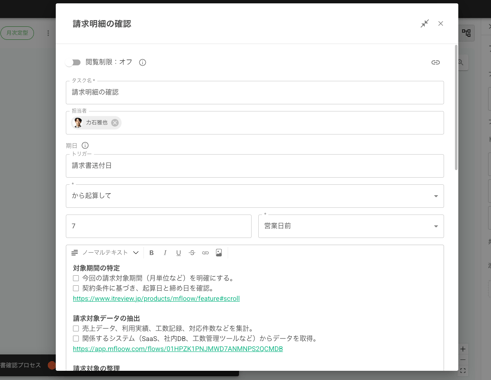This screenshot has width=491, height=380.
Task: Copy the task link with the chain icon
Action: pyautogui.click(x=435, y=62)
